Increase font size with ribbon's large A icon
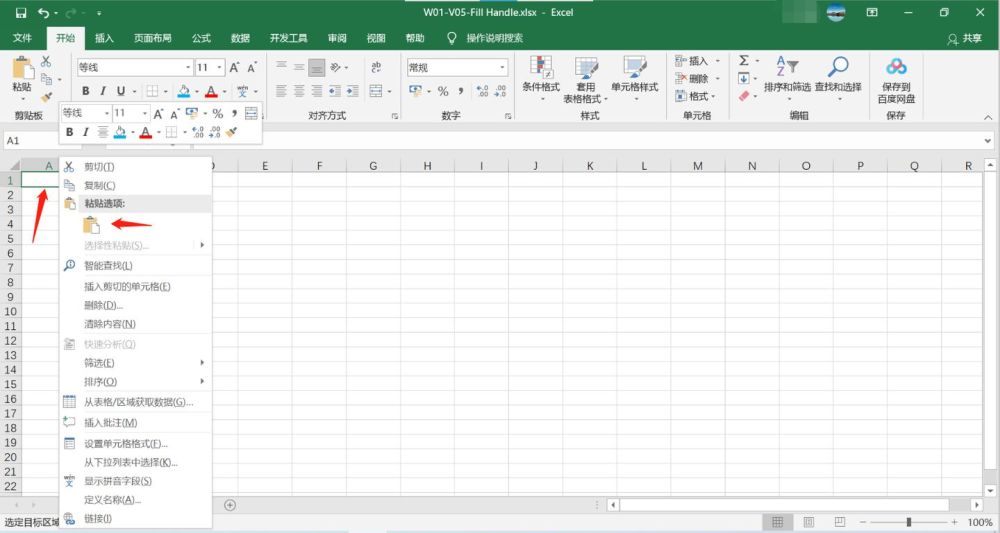1000x533 pixels. pos(234,68)
